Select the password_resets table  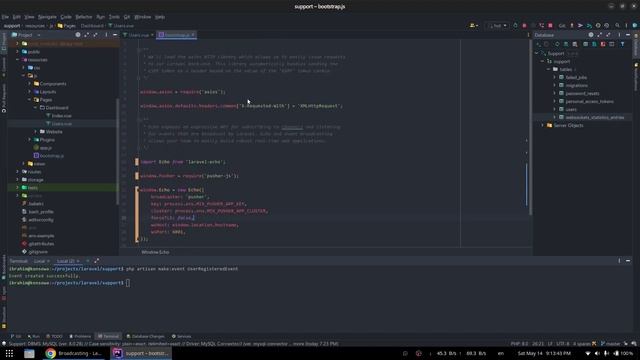pyautogui.click(x=582, y=93)
